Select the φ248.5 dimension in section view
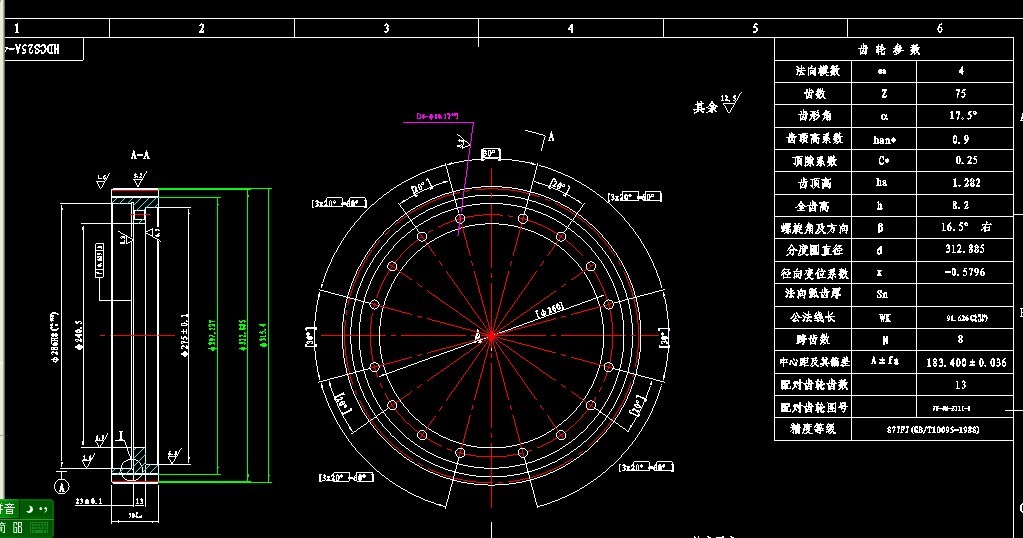1023x538 pixels. 79,335
